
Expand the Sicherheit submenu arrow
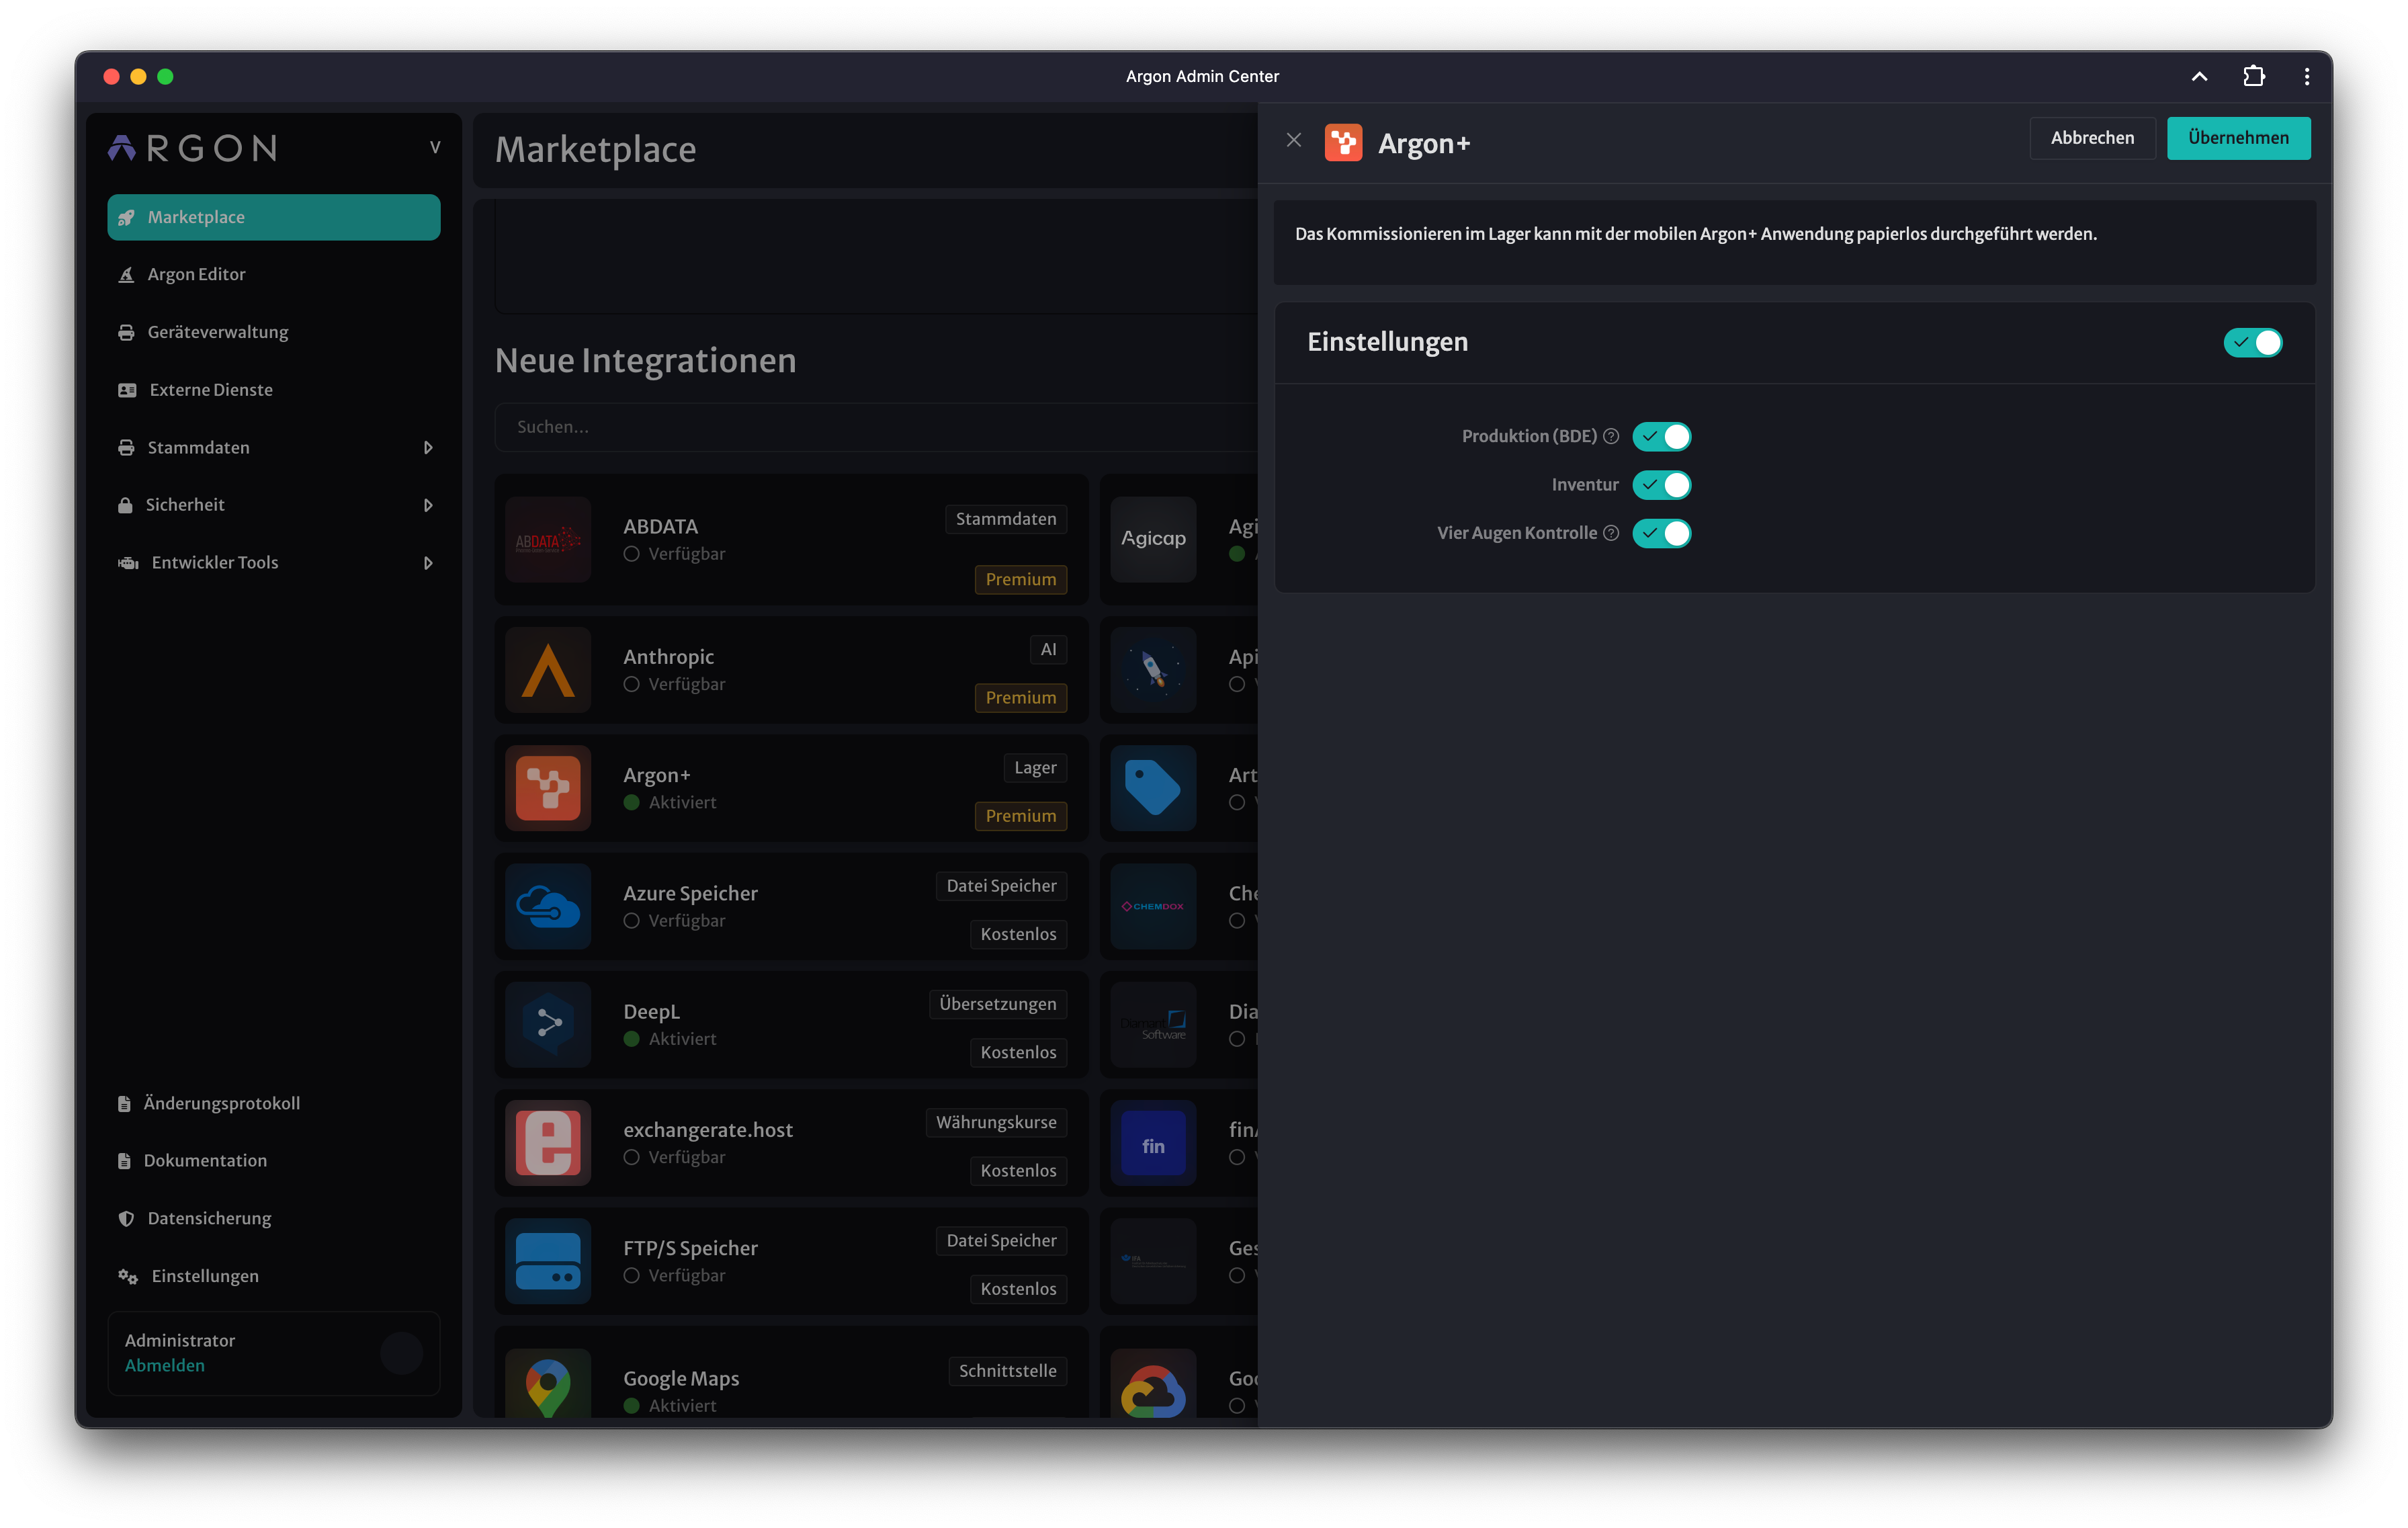(428, 505)
